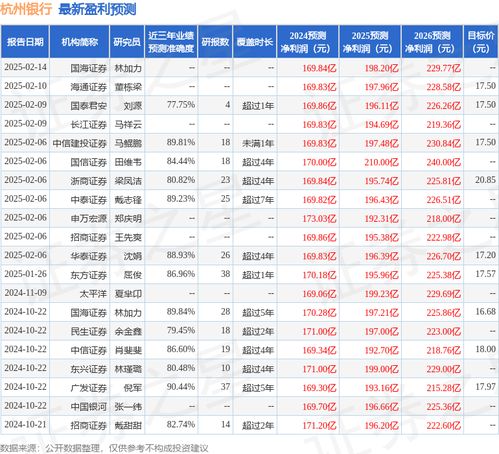
Task: Select the 研报数 column header
Action: coord(215,42)
